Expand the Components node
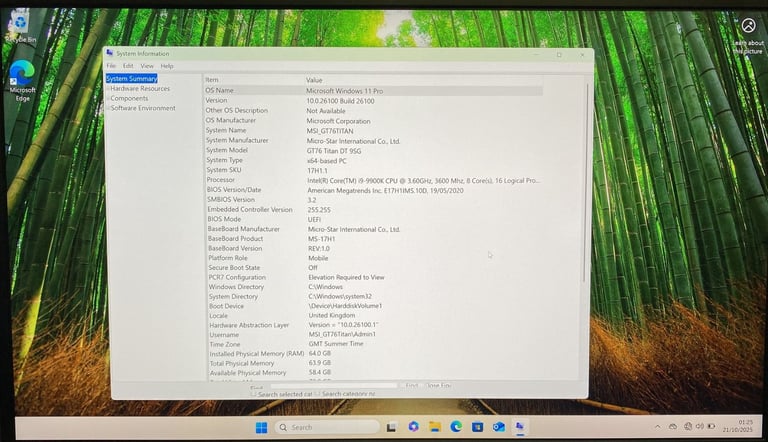 click(x=108, y=98)
